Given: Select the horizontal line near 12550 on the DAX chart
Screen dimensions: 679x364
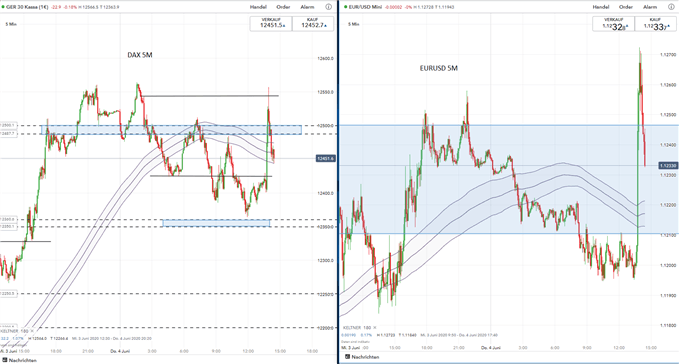Looking at the screenshot, I should (x=210, y=96).
